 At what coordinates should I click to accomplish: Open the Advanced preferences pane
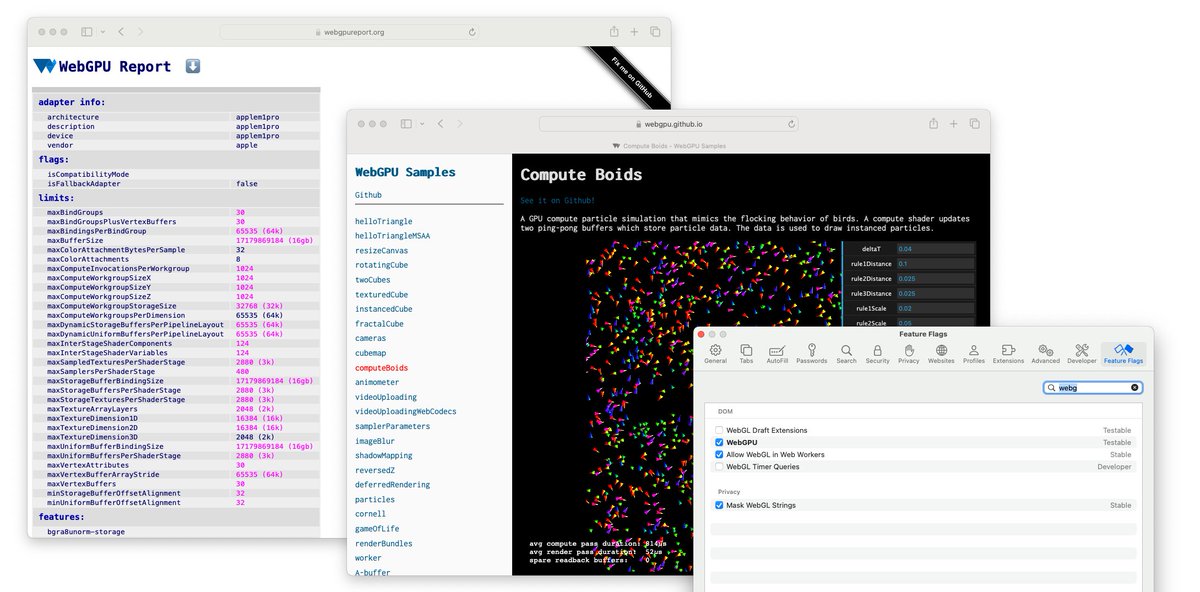click(1045, 354)
